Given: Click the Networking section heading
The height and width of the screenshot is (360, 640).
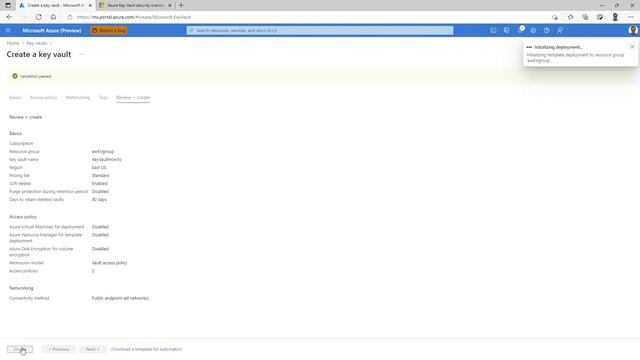Looking at the screenshot, I should [21, 288].
